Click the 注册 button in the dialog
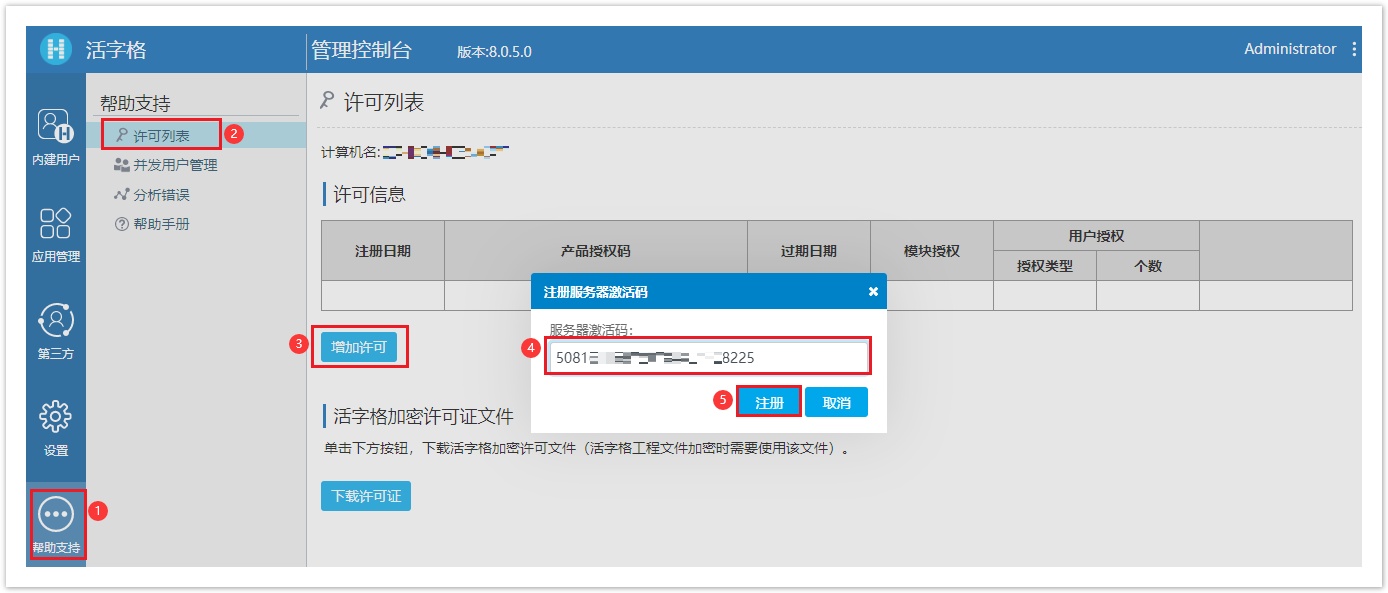This screenshot has height=593, width=1388. coord(769,402)
